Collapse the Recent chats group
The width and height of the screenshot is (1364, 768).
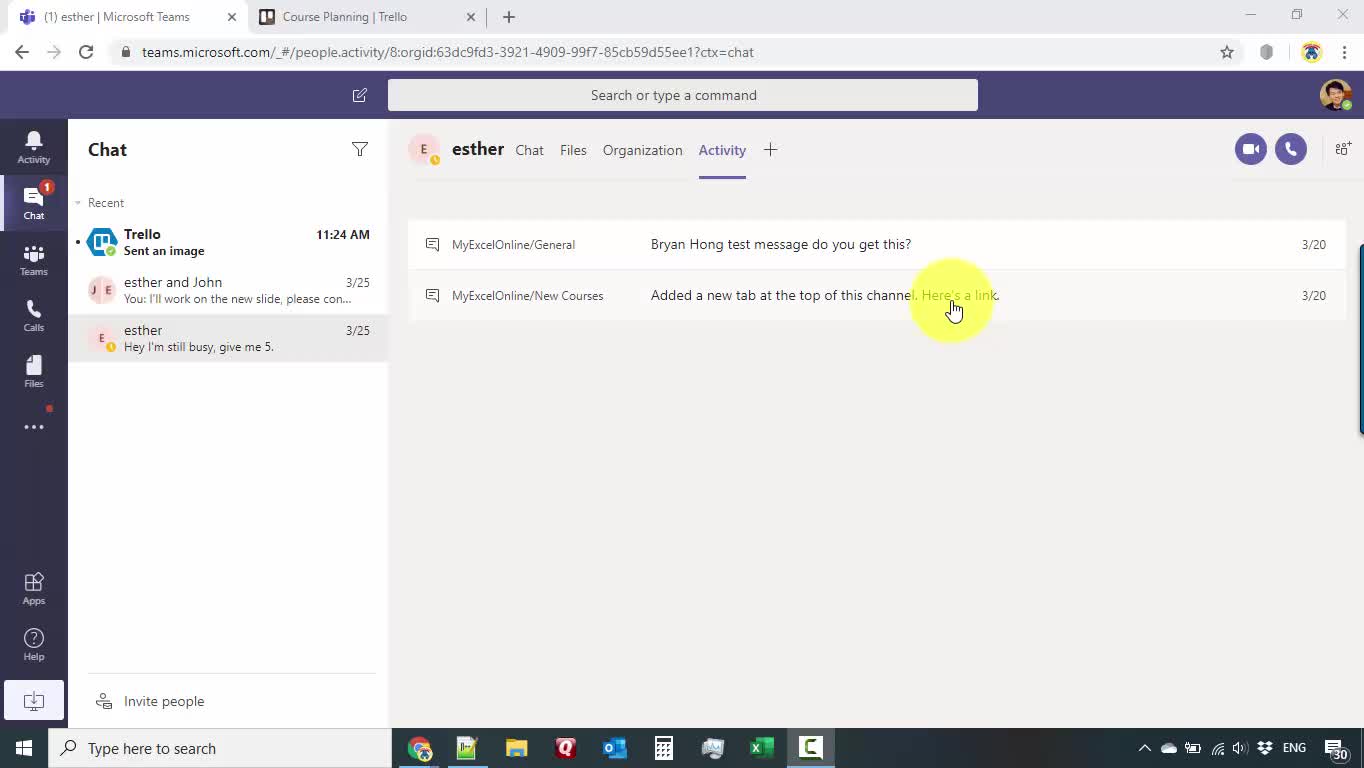(x=78, y=203)
